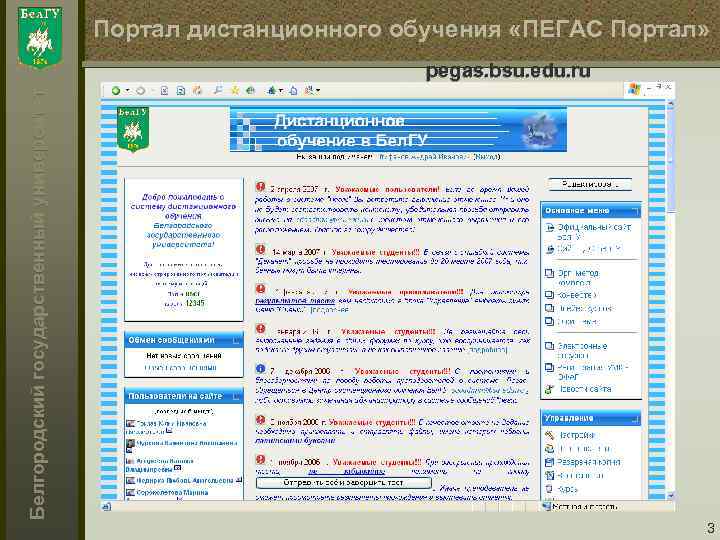Collapse the Обмен сообщениями block

pos(236,340)
